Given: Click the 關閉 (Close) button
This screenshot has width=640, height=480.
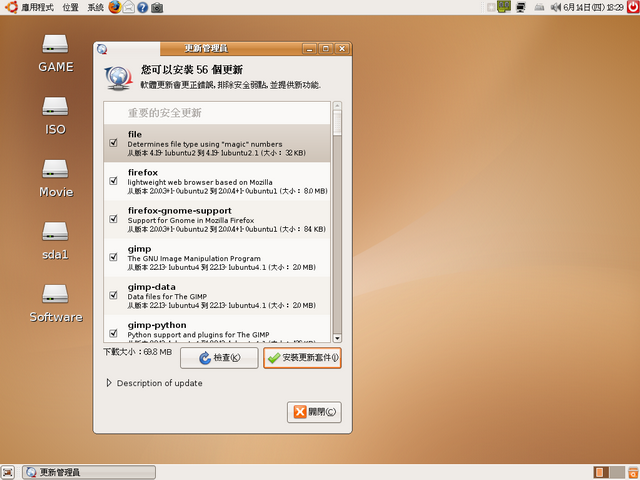Looking at the screenshot, I should coord(314,412).
